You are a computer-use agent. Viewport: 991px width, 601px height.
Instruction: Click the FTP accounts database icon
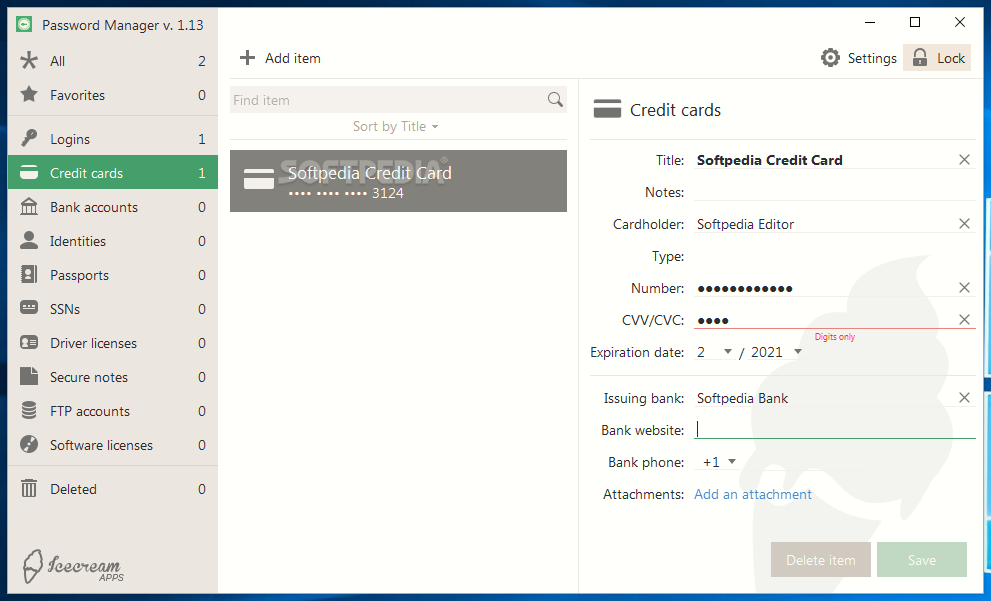pyautogui.click(x=28, y=410)
